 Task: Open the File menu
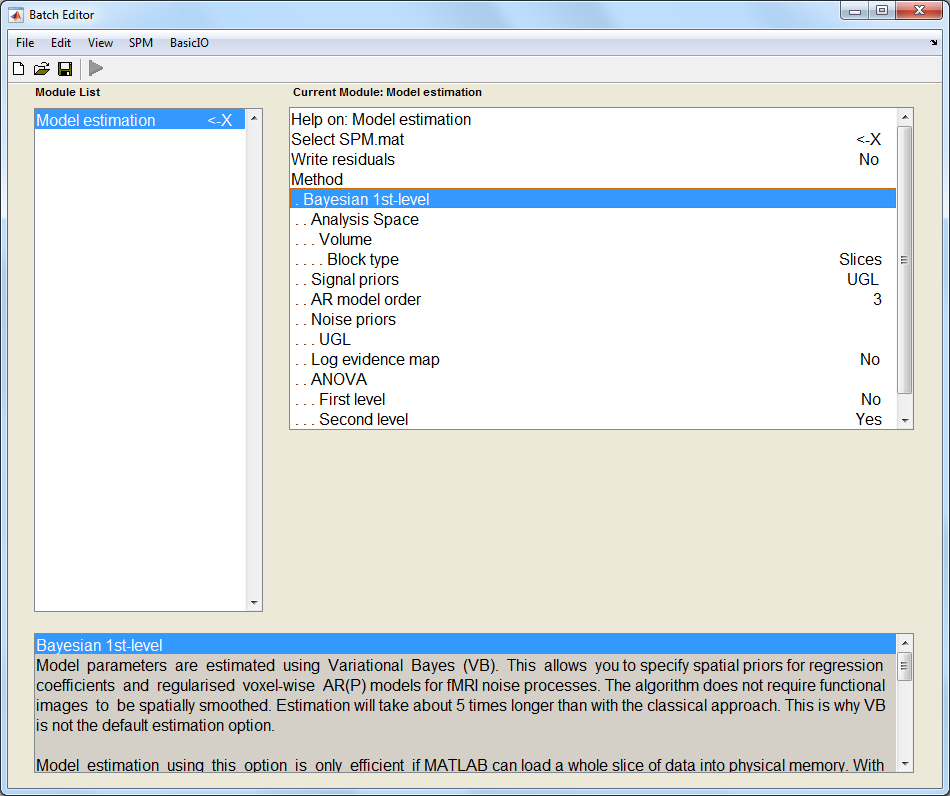coord(25,43)
